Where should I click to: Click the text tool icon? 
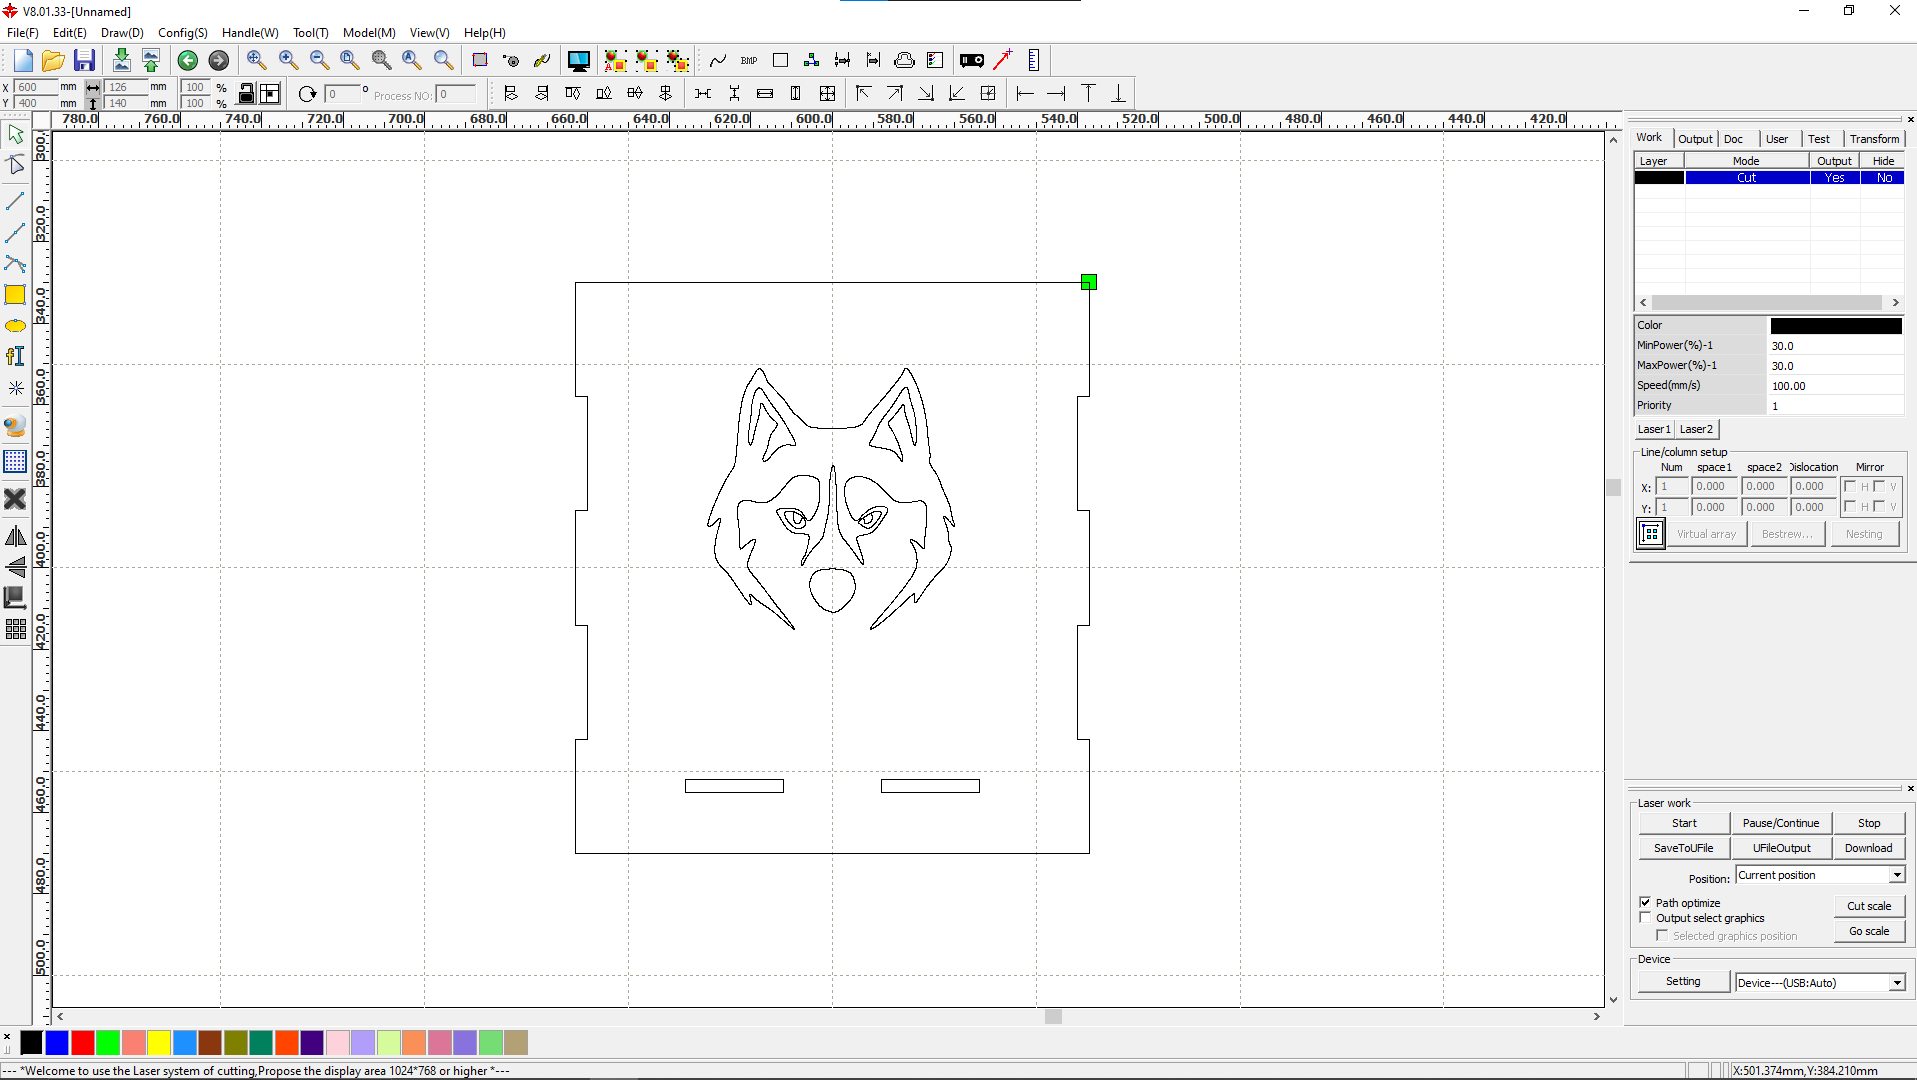pos(15,357)
